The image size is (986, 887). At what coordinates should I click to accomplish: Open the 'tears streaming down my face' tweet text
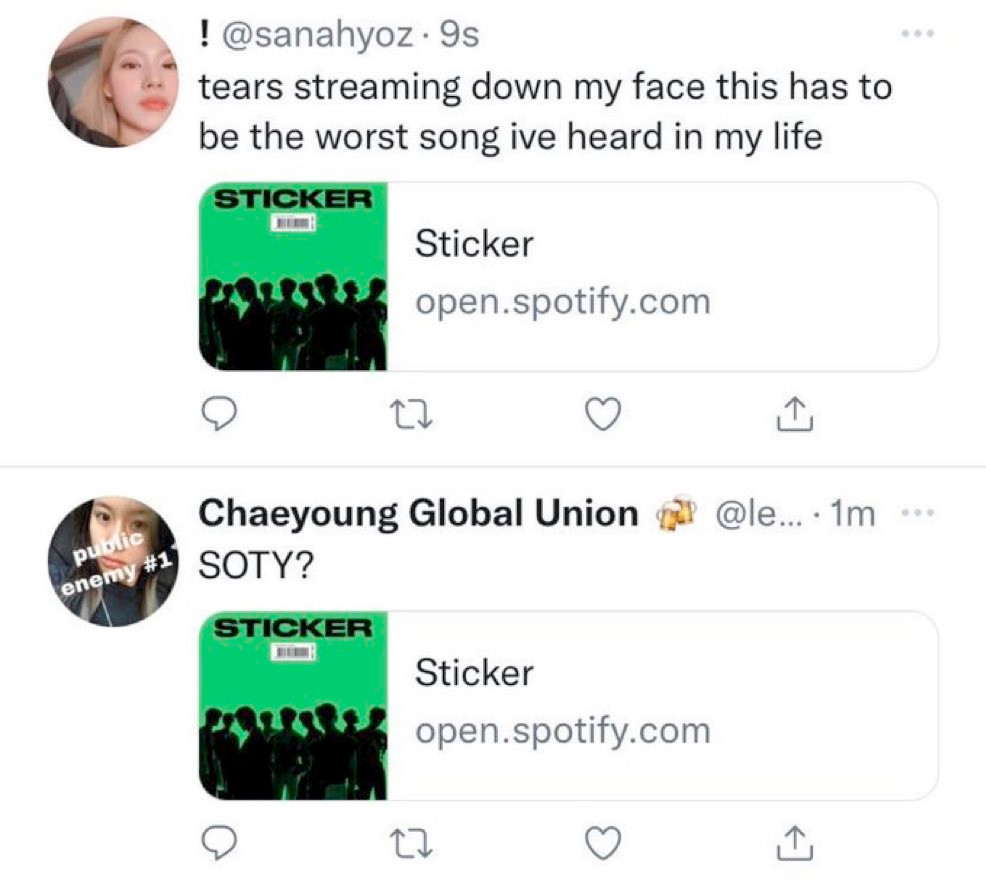pyautogui.click(x=544, y=111)
